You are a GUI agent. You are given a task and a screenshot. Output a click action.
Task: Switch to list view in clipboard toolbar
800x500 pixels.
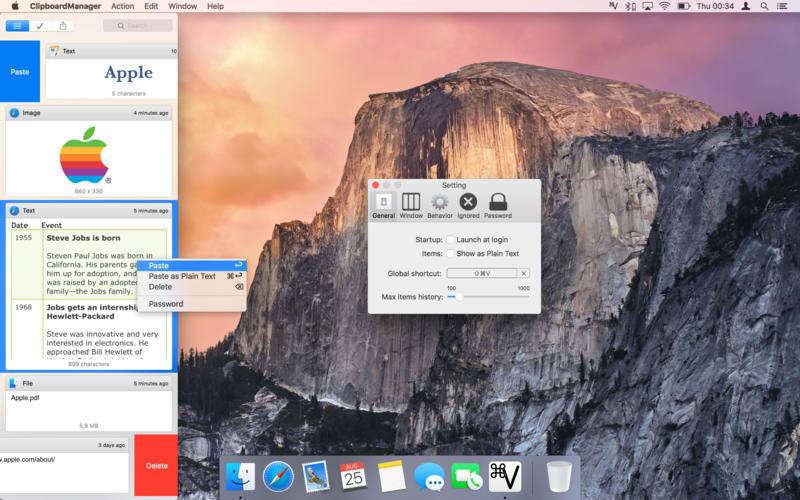tap(17, 26)
